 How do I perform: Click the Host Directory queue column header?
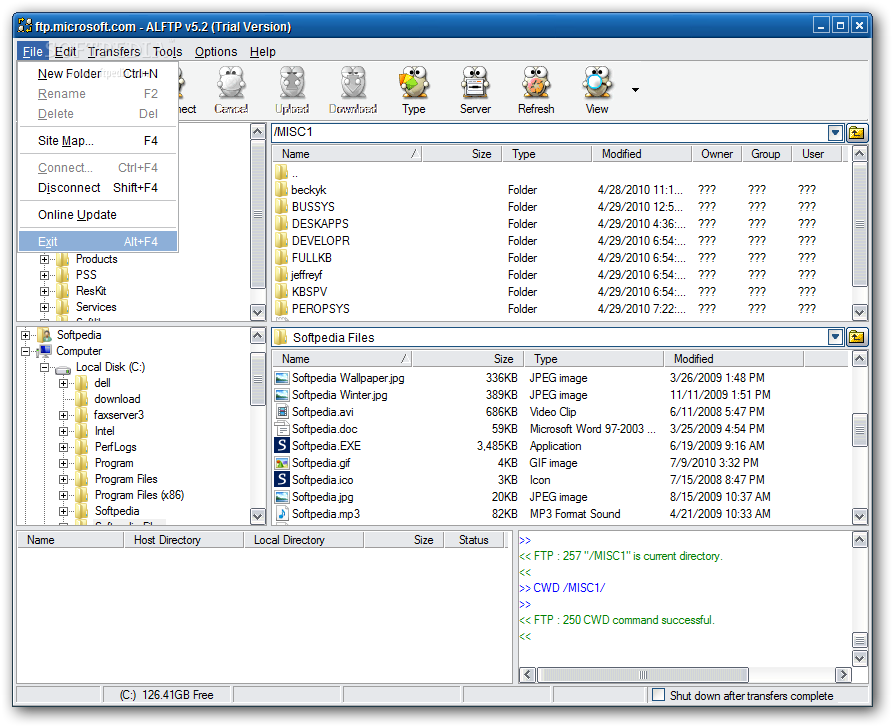(x=183, y=540)
